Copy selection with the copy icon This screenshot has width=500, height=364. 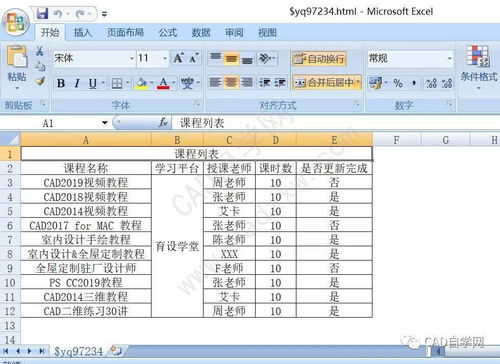[40, 66]
